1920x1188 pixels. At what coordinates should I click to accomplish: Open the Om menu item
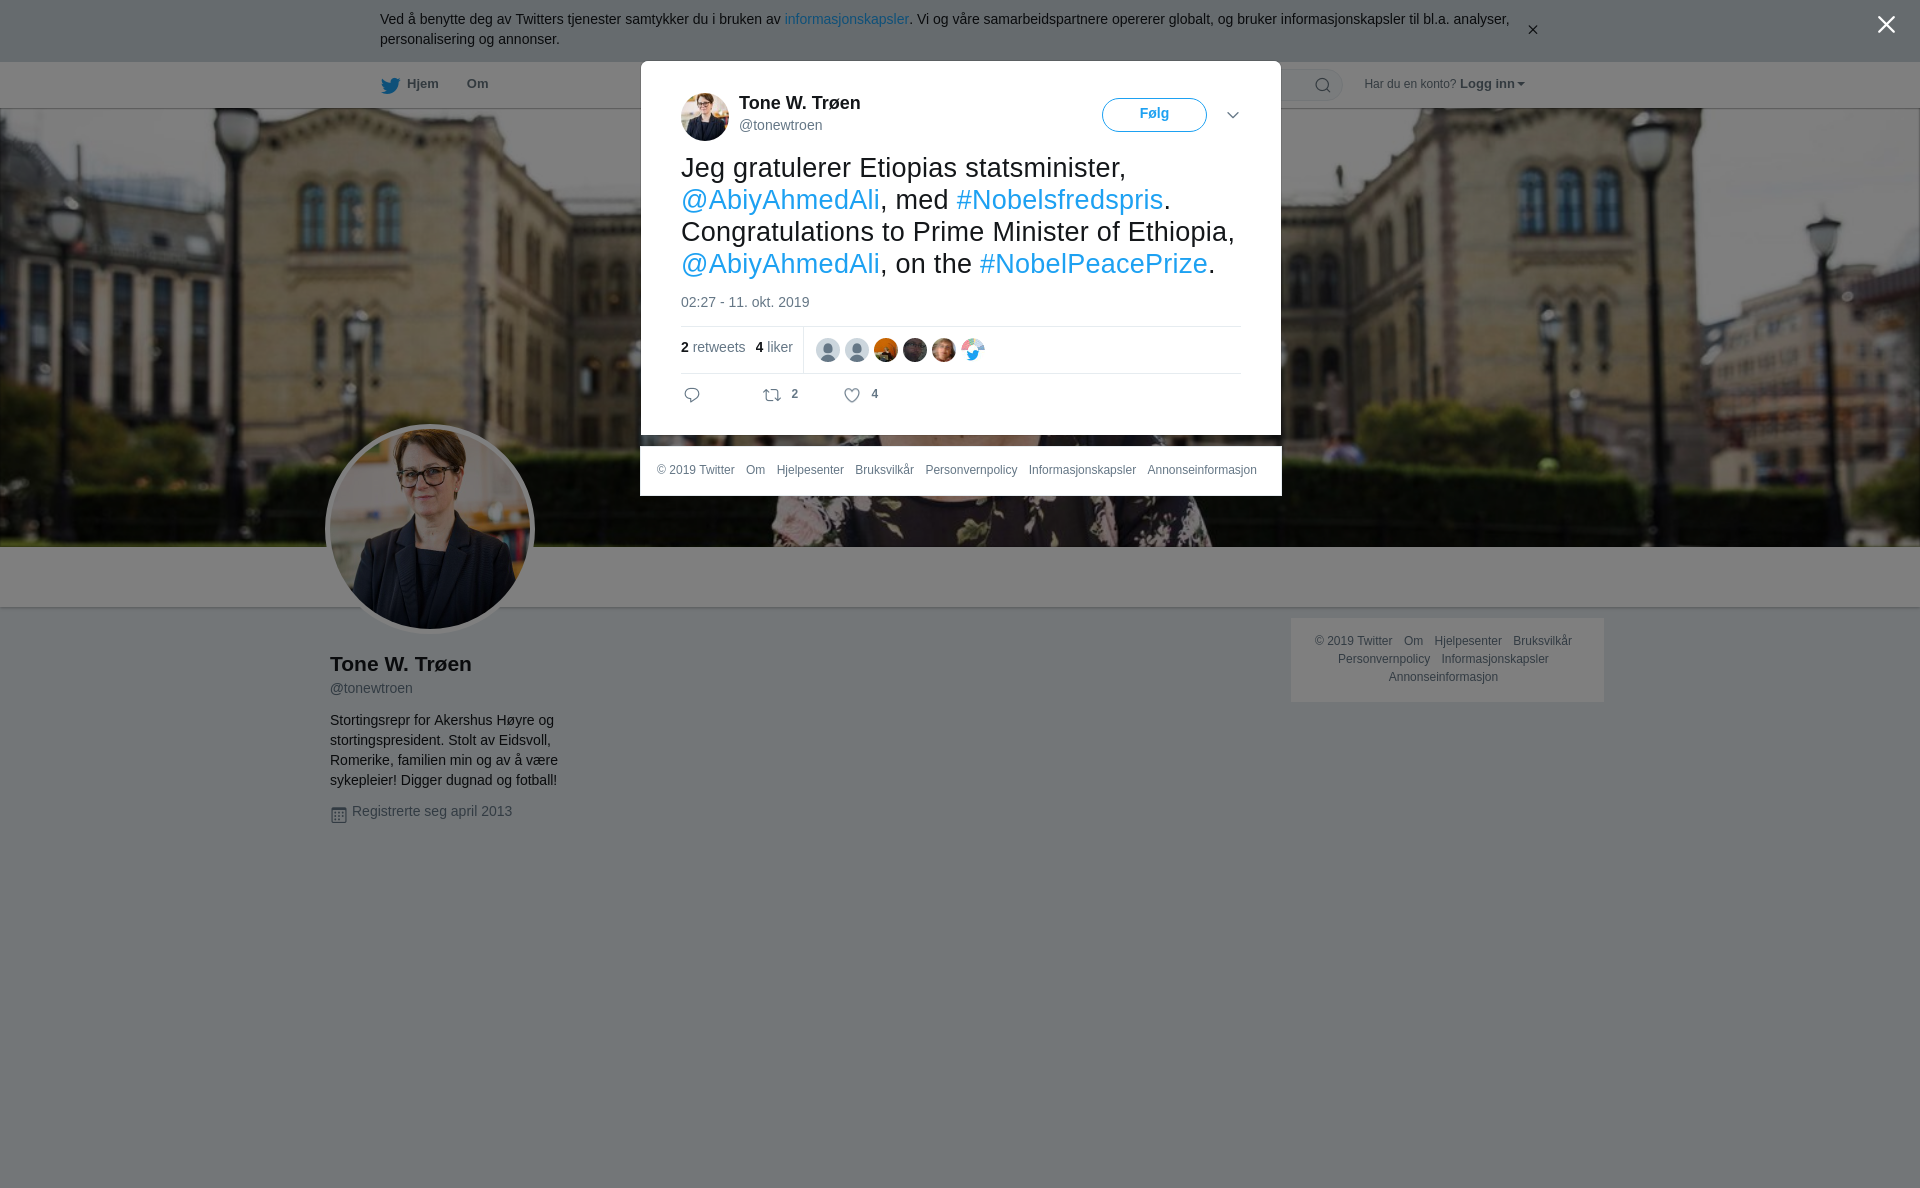477,84
